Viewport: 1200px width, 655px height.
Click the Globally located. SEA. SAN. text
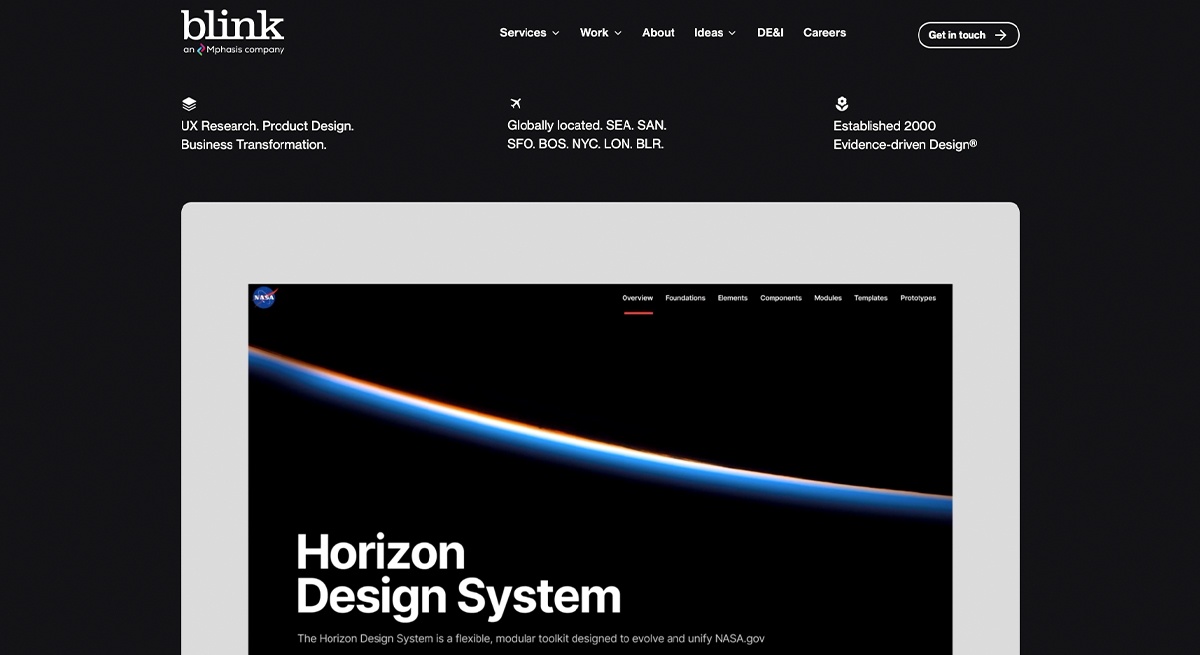tap(587, 126)
